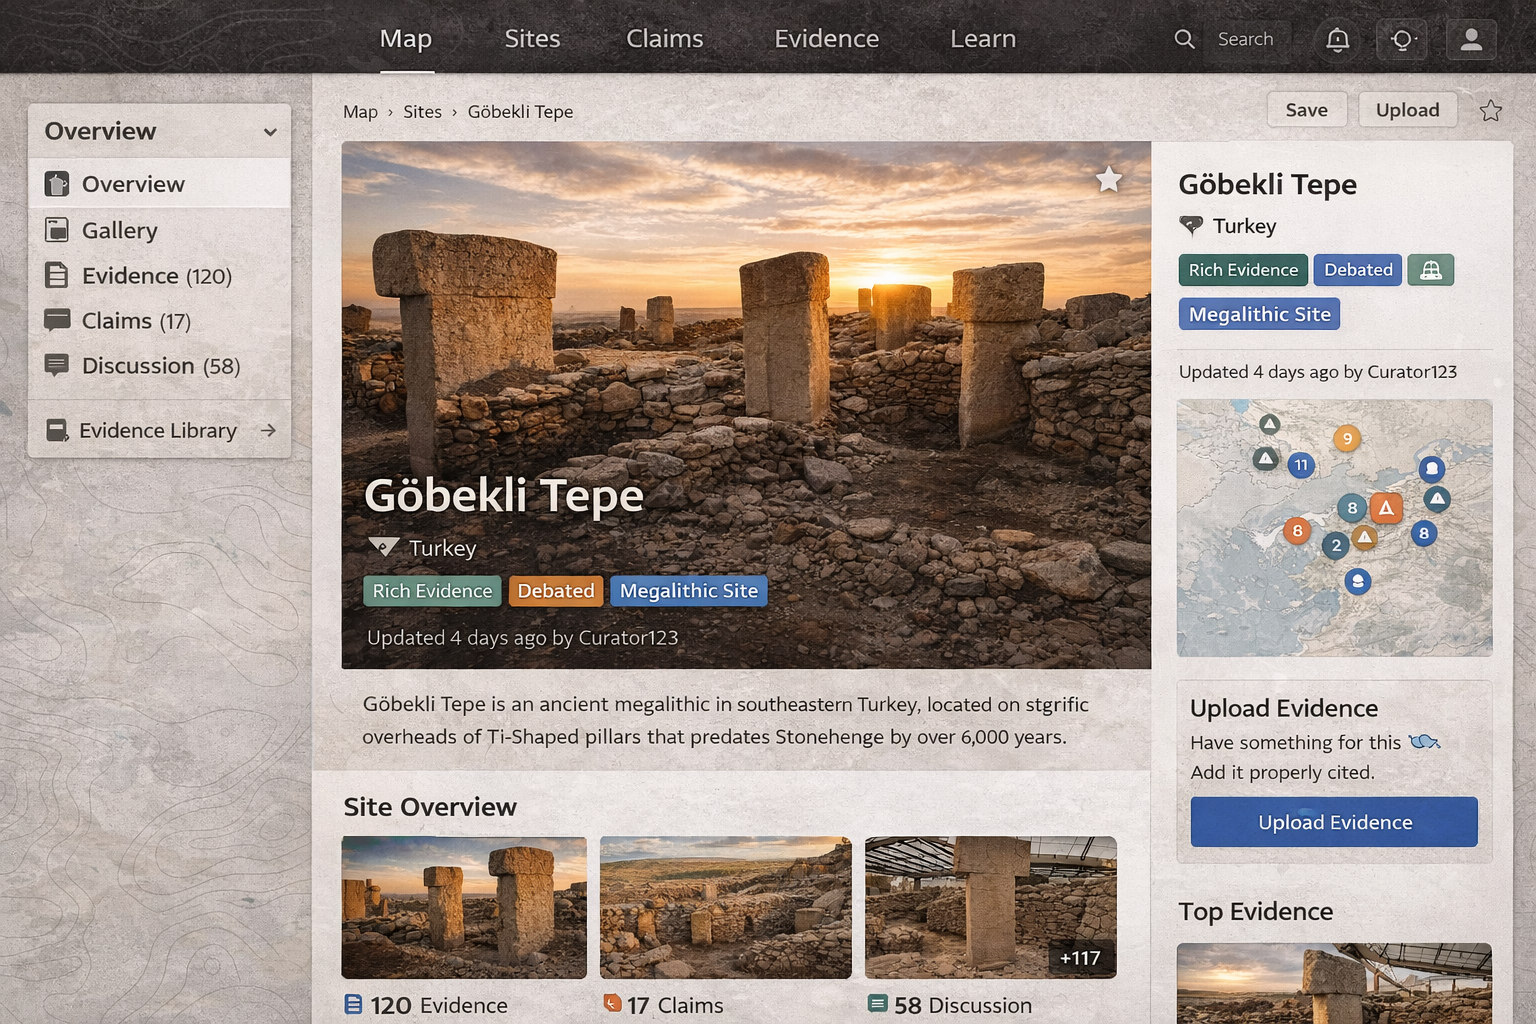Click the Save button
1536x1024 pixels.
(x=1306, y=110)
